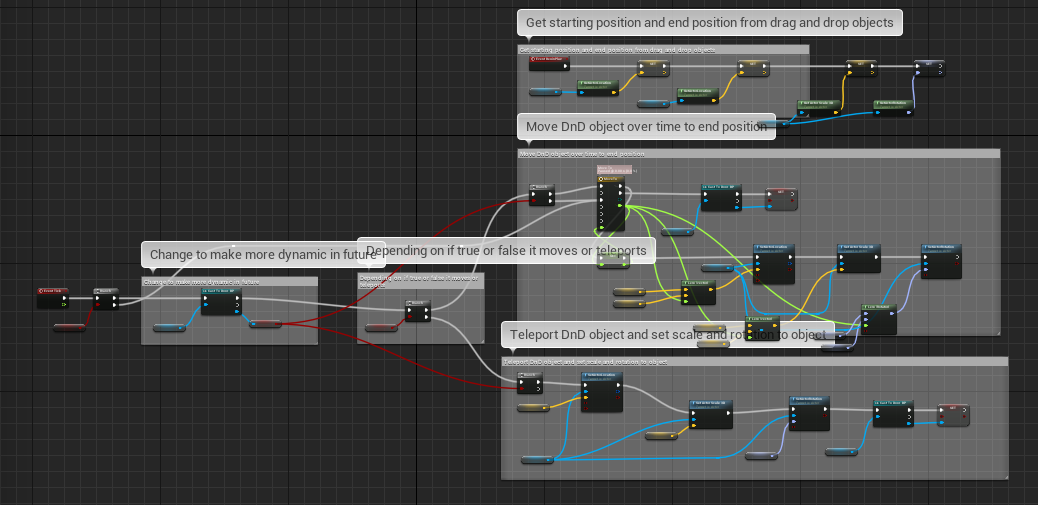Select SetActorLocation node in 'Teleport DnD object' box
Viewport: 1038px width, 505px height.
click(x=602, y=392)
